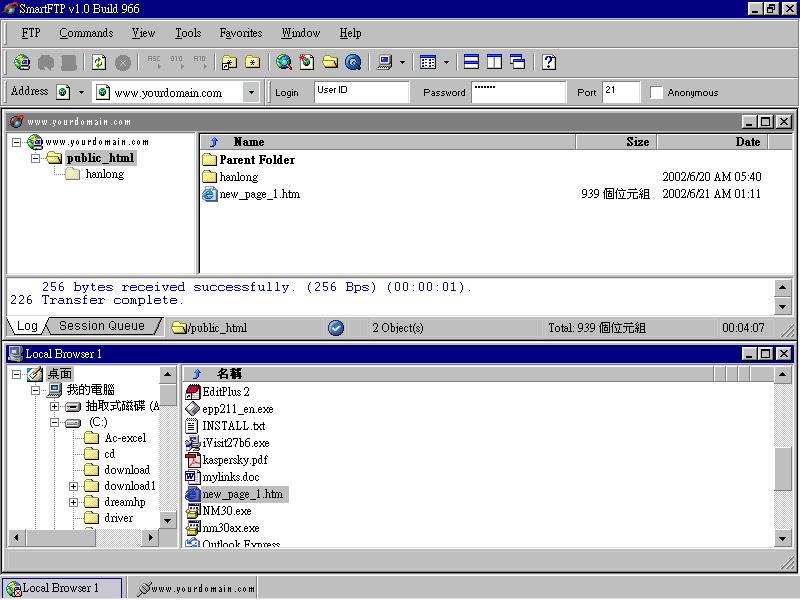Click the list view grid toolbar icon
The width and height of the screenshot is (800, 600).
(x=428, y=62)
